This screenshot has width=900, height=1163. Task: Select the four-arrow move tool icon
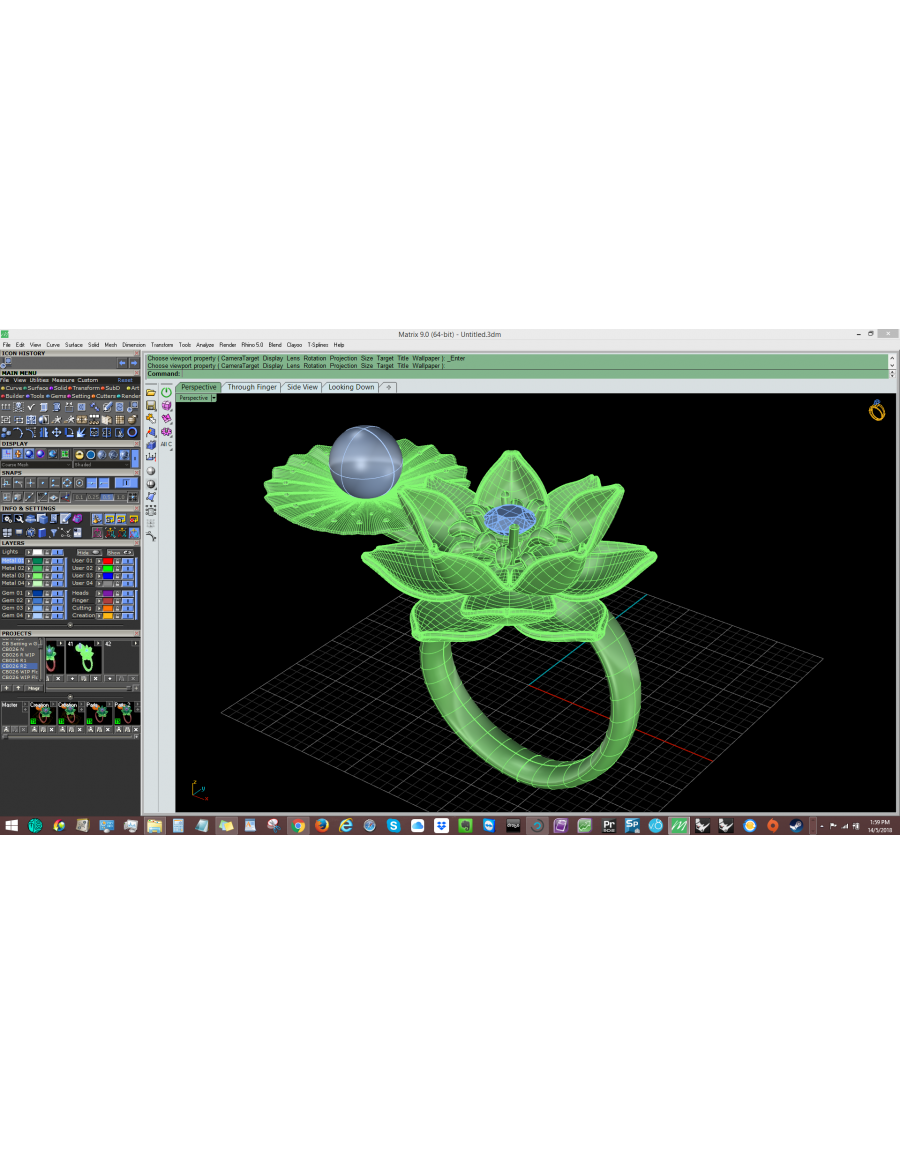pyautogui.click(x=56, y=432)
